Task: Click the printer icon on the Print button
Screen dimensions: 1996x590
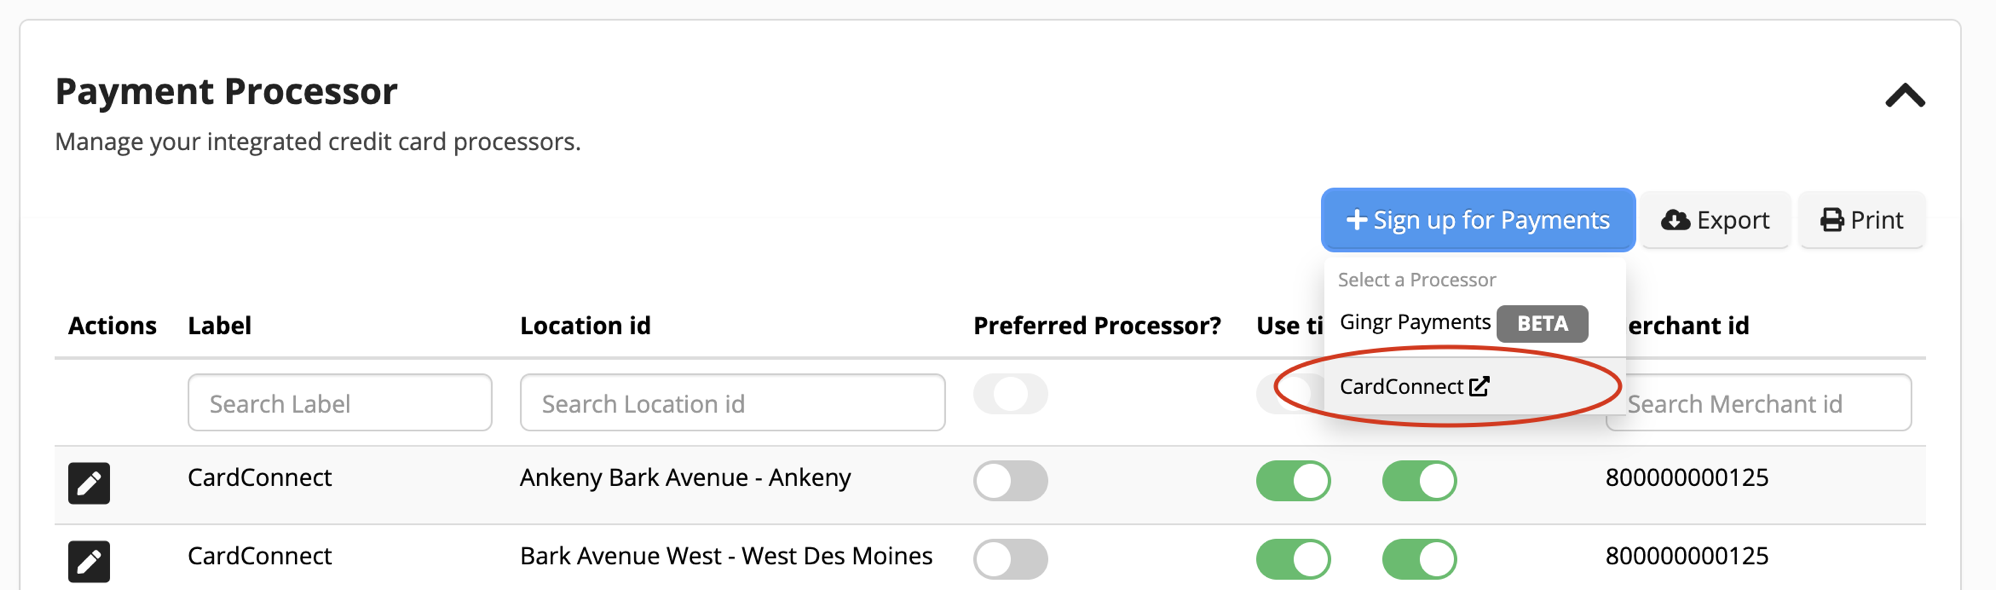Action: tap(1831, 219)
